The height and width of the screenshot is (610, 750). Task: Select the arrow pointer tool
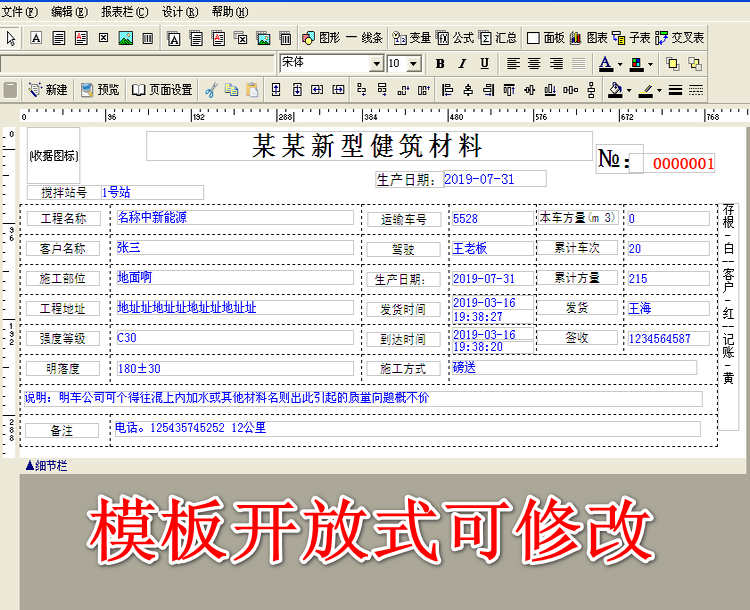coord(11,38)
